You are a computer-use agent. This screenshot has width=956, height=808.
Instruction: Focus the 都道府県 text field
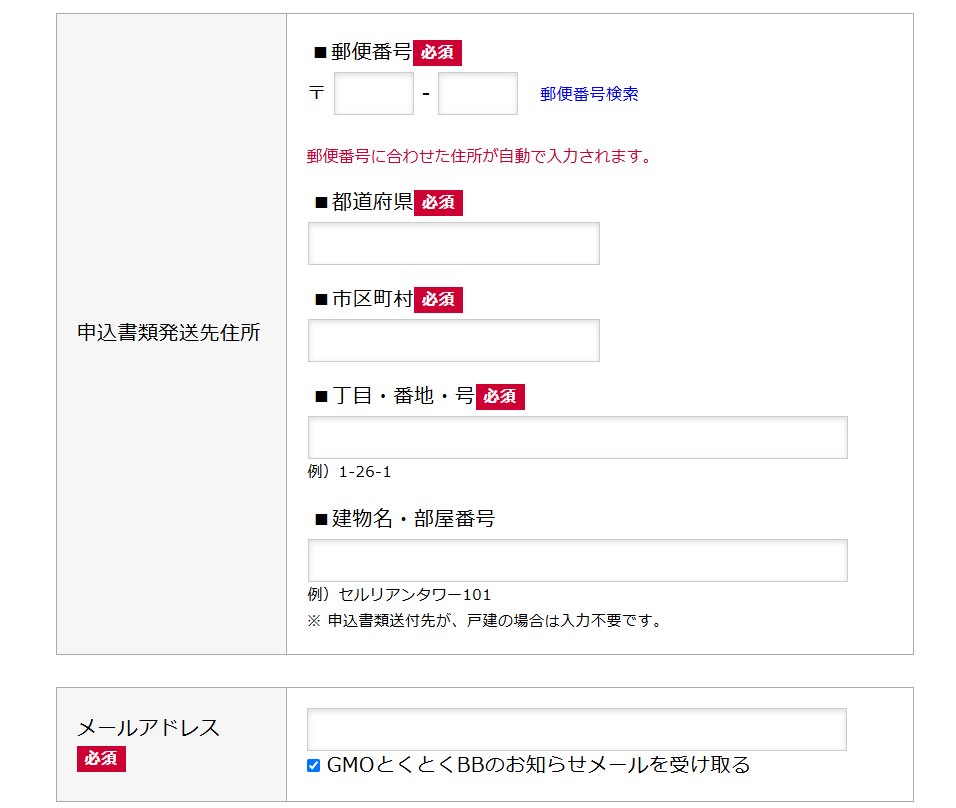[x=453, y=244]
